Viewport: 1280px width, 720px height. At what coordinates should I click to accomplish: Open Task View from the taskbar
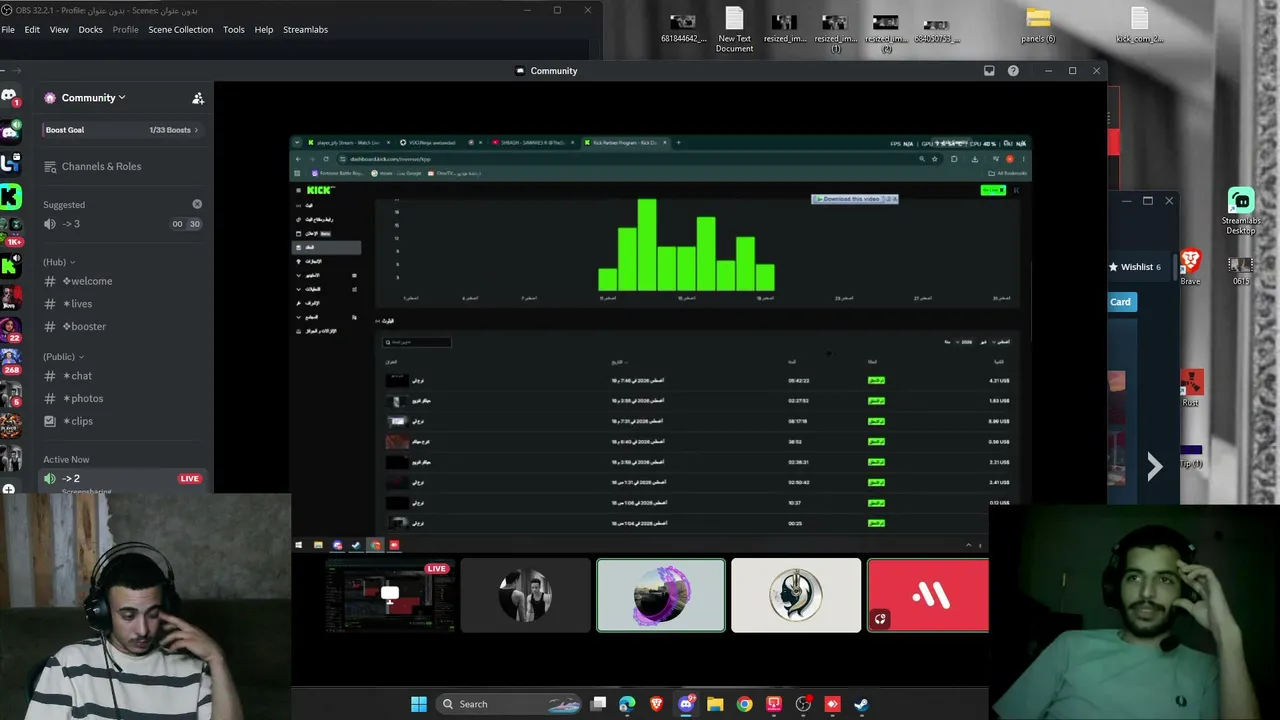(598, 704)
